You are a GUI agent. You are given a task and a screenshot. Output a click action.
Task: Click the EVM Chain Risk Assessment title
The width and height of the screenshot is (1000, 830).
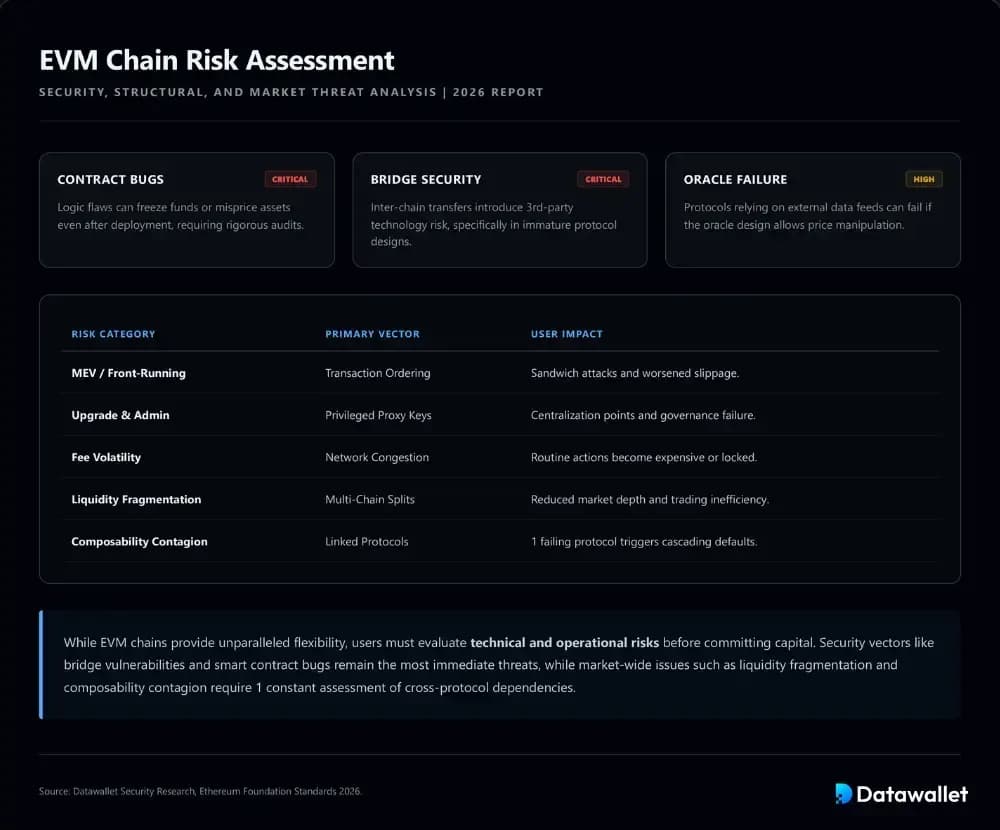217,60
